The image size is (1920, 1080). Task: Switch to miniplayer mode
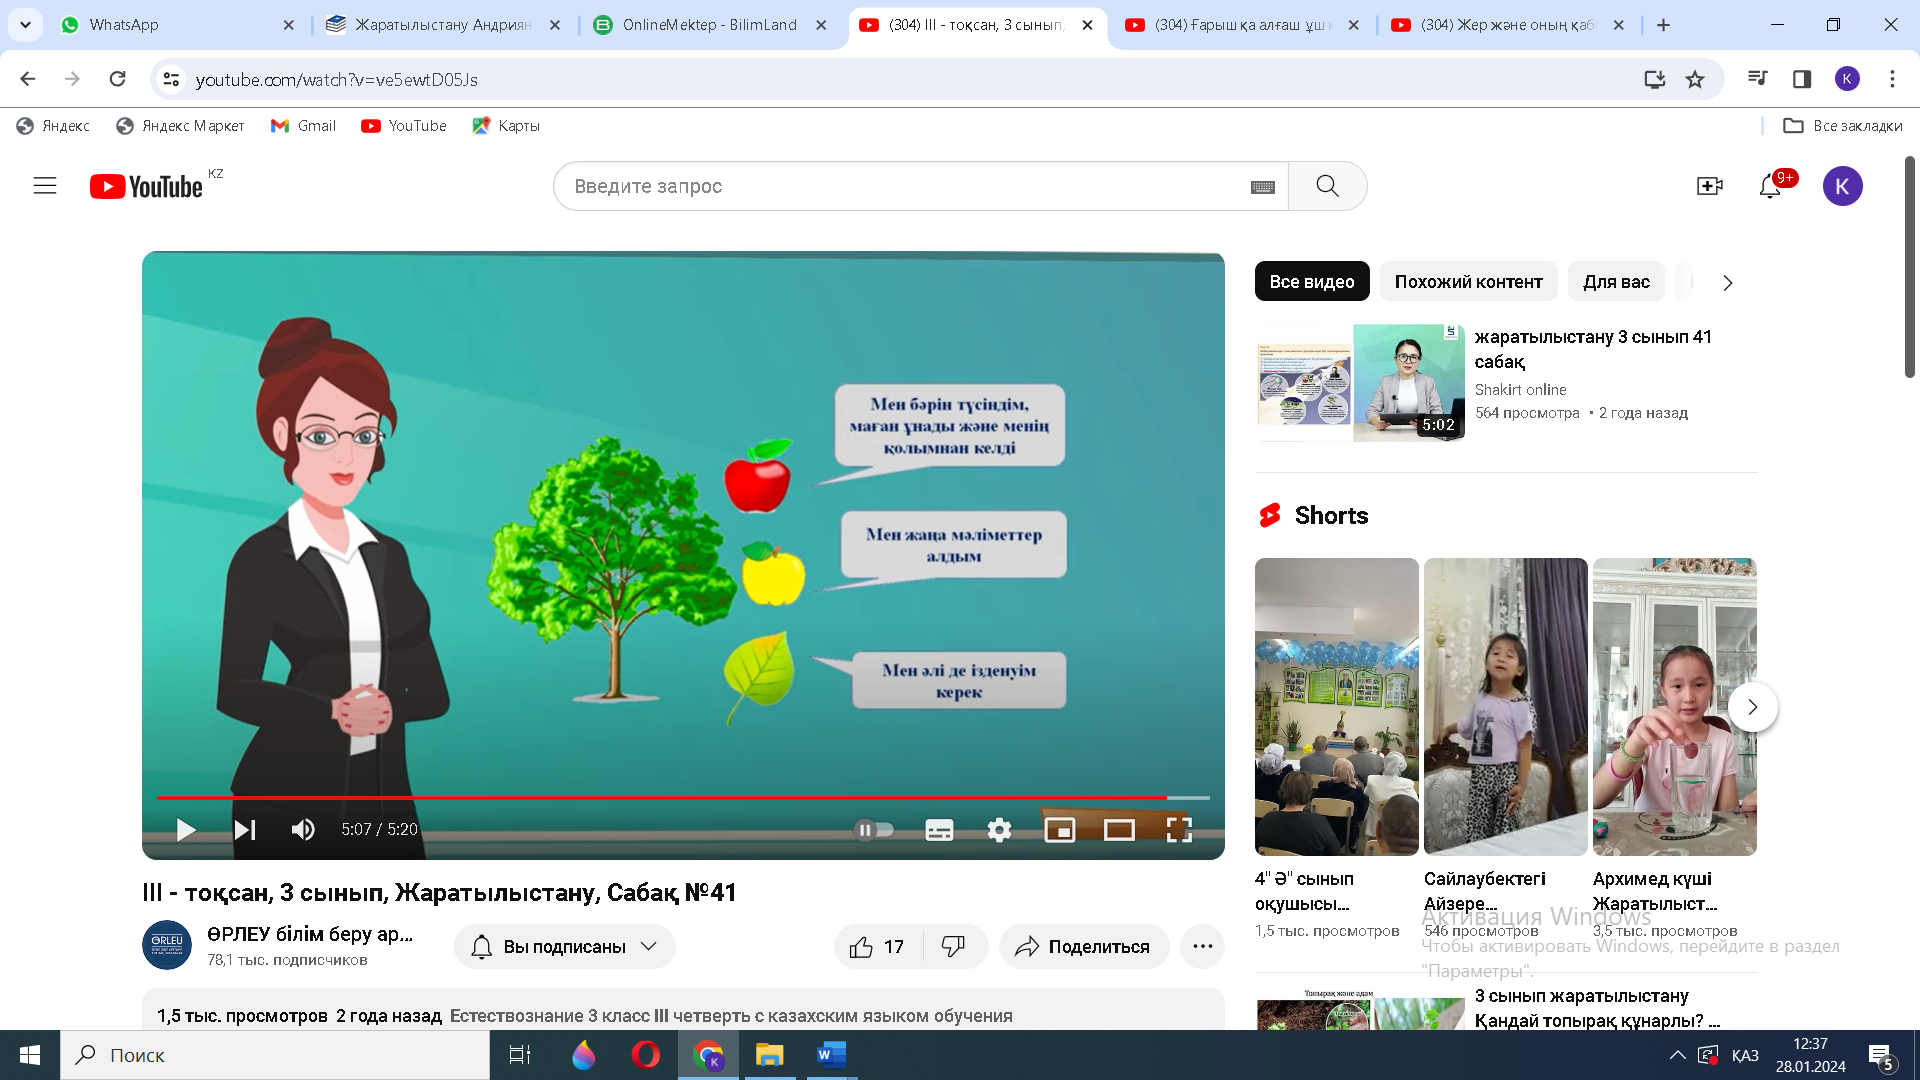[x=1059, y=830]
